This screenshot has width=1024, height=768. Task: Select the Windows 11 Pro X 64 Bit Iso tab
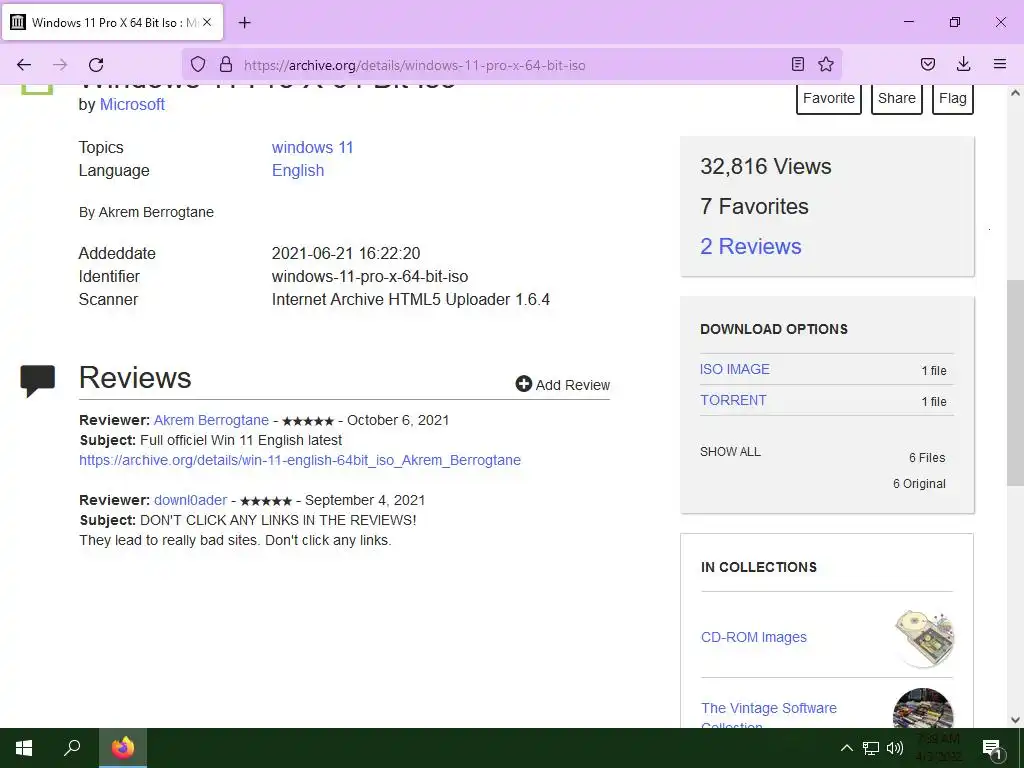(x=113, y=22)
